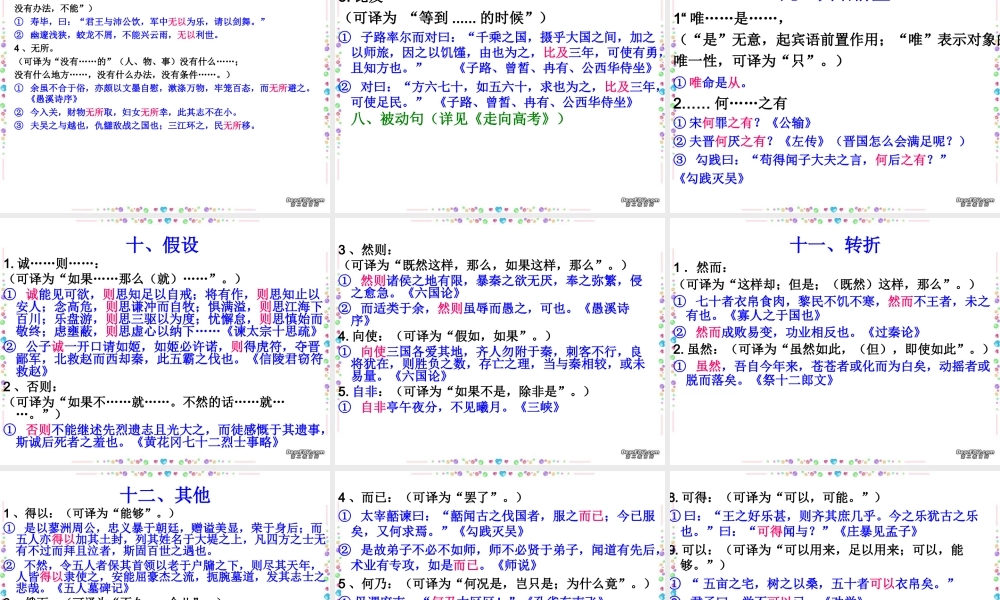Open the slide titled 十一、转折

(x=835, y=342)
